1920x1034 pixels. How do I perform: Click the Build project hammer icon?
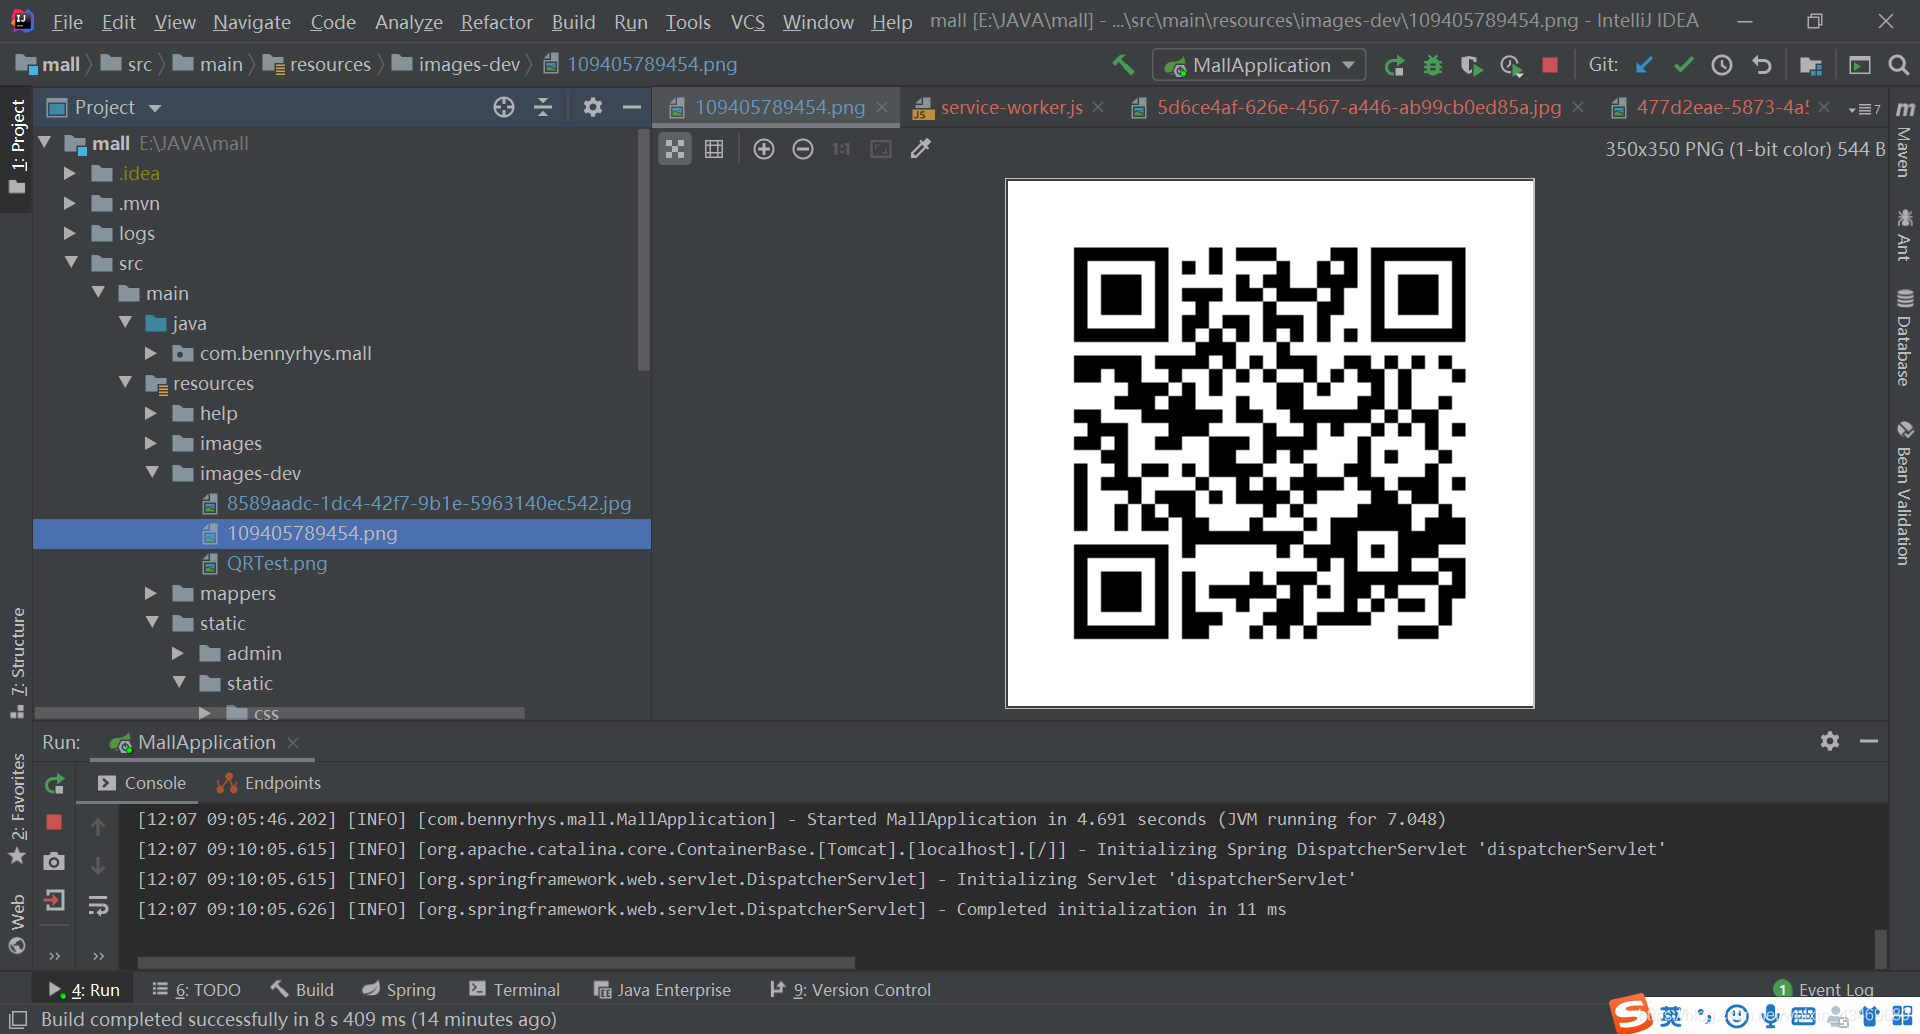(1123, 65)
